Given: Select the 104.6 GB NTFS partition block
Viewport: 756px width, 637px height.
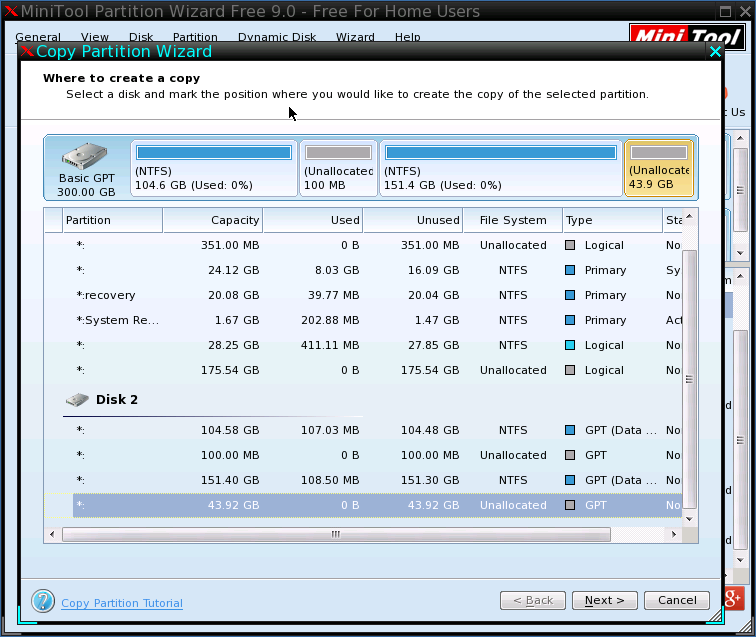Looking at the screenshot, I should (214, 168).
